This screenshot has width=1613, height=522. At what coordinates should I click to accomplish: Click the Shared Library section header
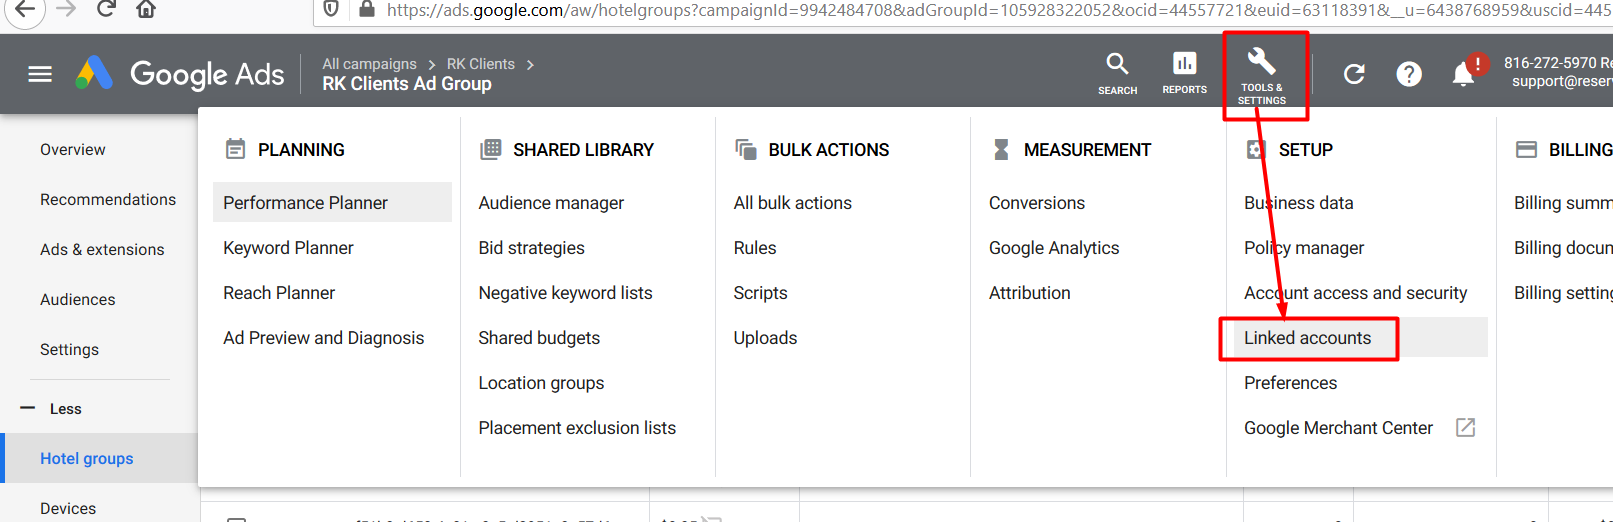[x=567, y=150]
